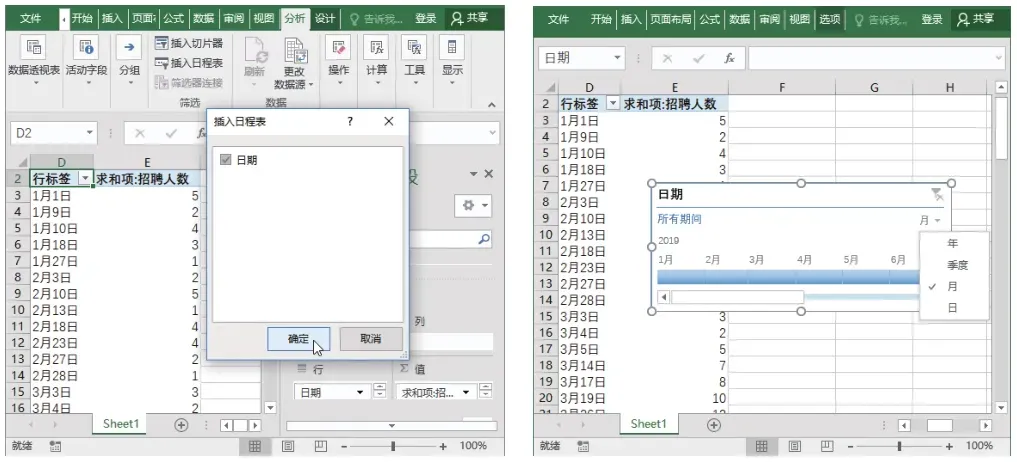Select 年 in timeline level menu
The width and height of the screenshot is (1017, 462).
coord(952,244)
